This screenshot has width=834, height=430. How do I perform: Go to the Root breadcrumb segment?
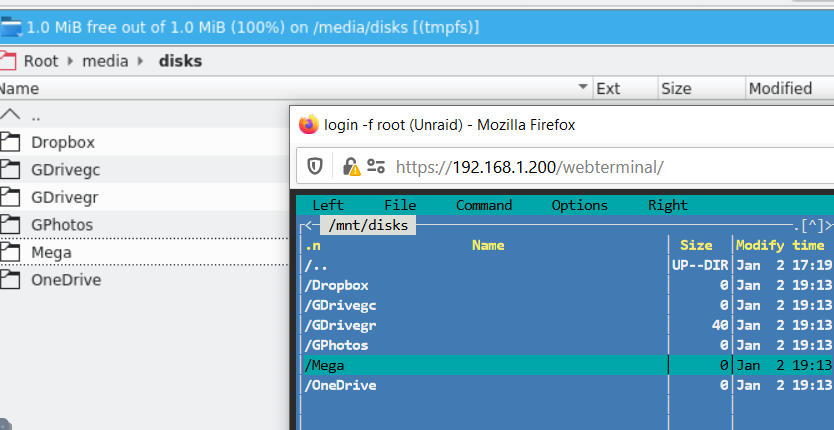41,61
